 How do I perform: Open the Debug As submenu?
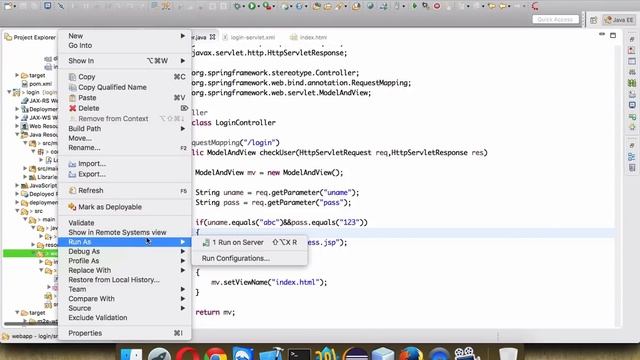(124, 251)
